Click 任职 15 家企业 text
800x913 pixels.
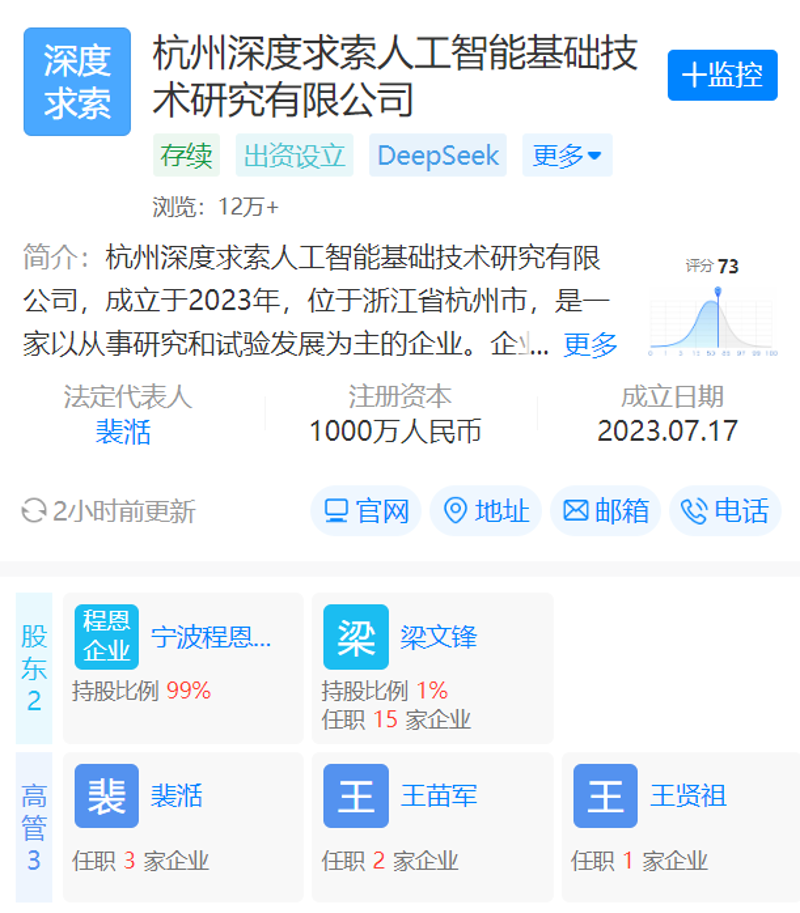[396, 720]
